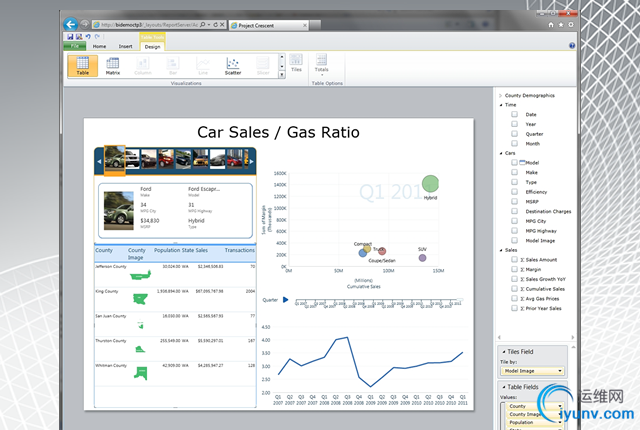Click the browser back arrow button
Image resolution: width=640 pixels, height=430 pixels.
[x=71, y=24]
